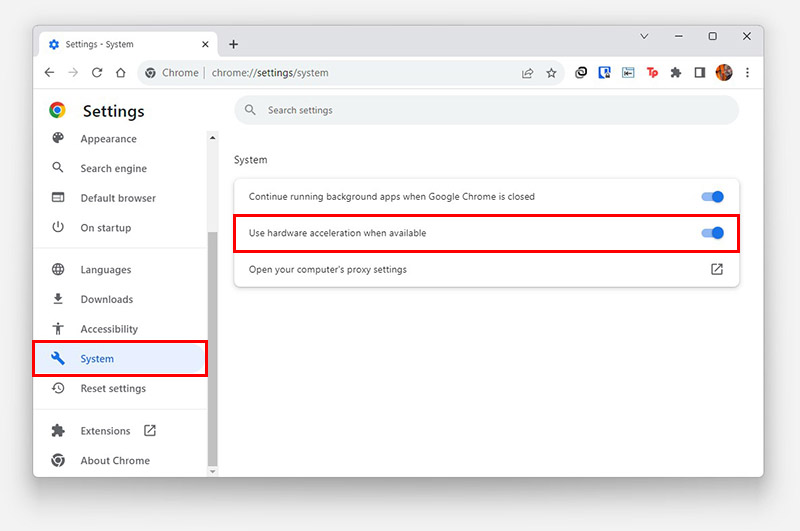Click the sidebar scroll down arrow
800x531 pixels.
tap(213, 472)
